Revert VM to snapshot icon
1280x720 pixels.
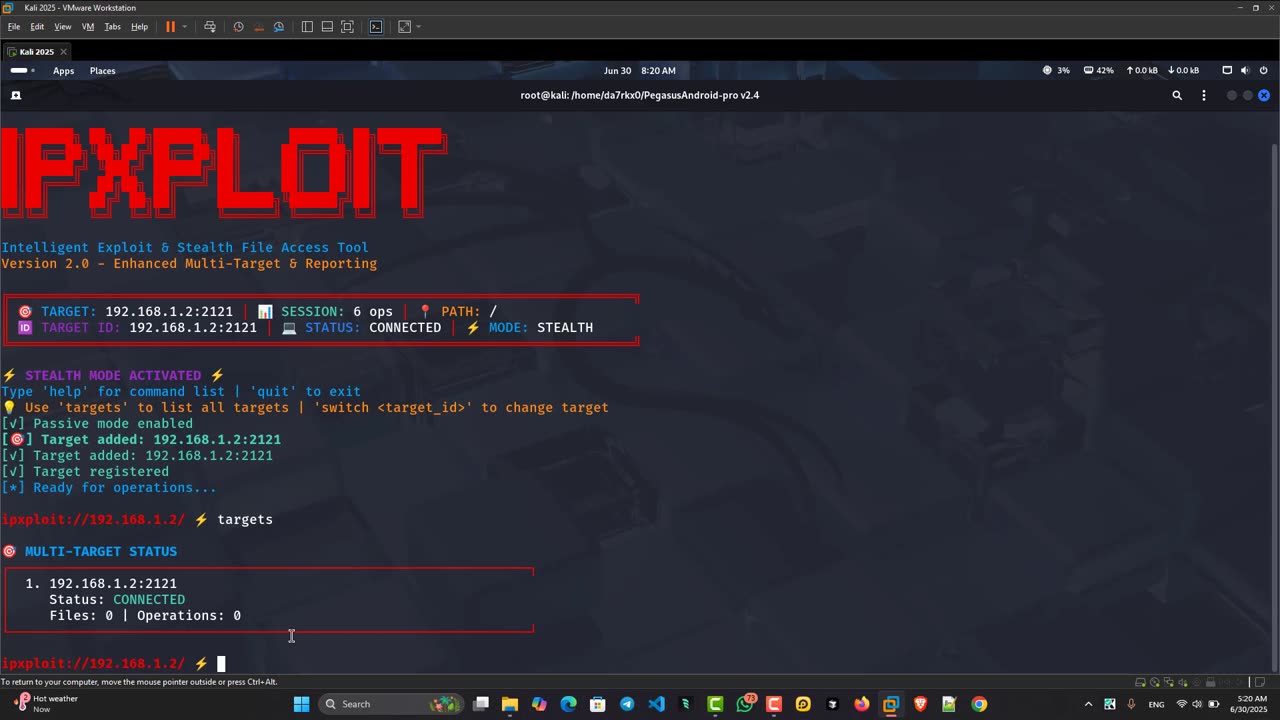259,27
